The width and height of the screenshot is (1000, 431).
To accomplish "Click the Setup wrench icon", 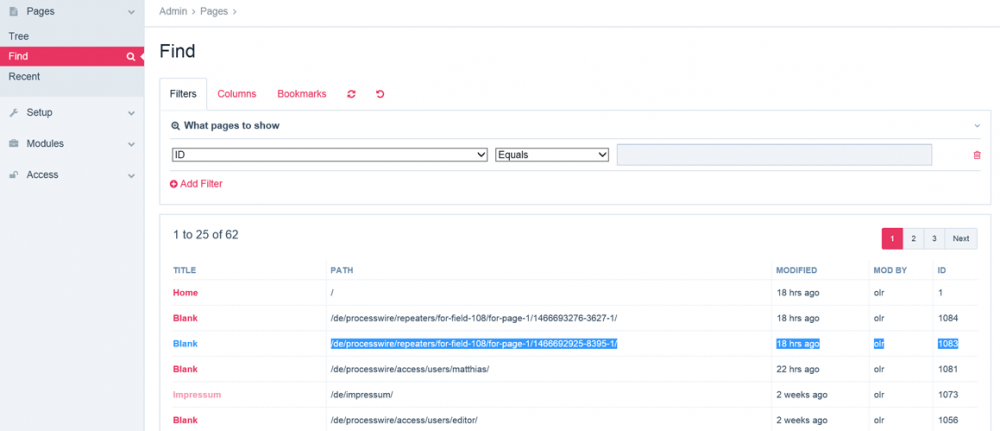I will (14, 113).
